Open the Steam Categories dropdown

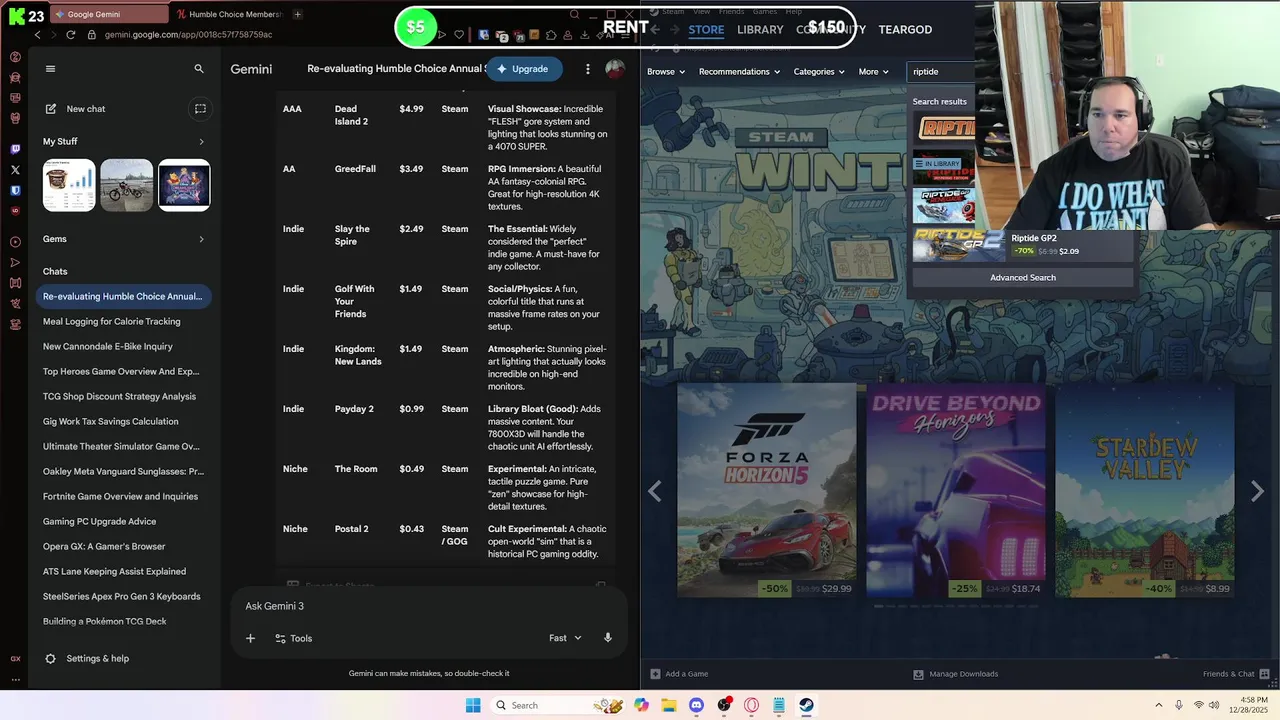point(819,71)
